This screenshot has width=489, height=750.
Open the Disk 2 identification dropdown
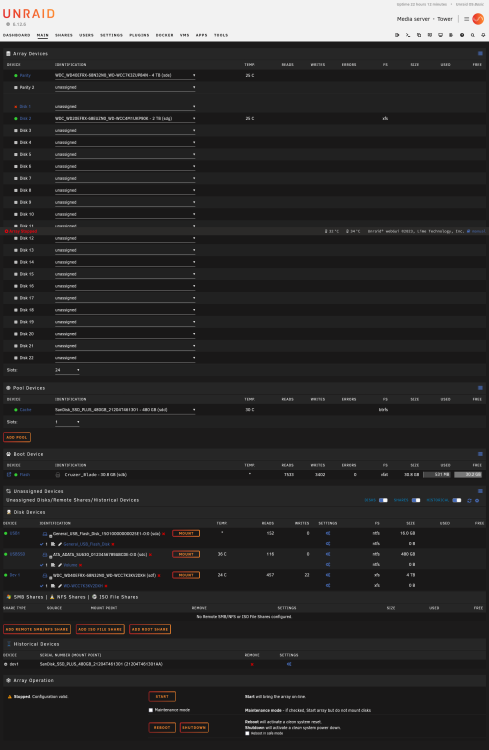pos(125,119)
